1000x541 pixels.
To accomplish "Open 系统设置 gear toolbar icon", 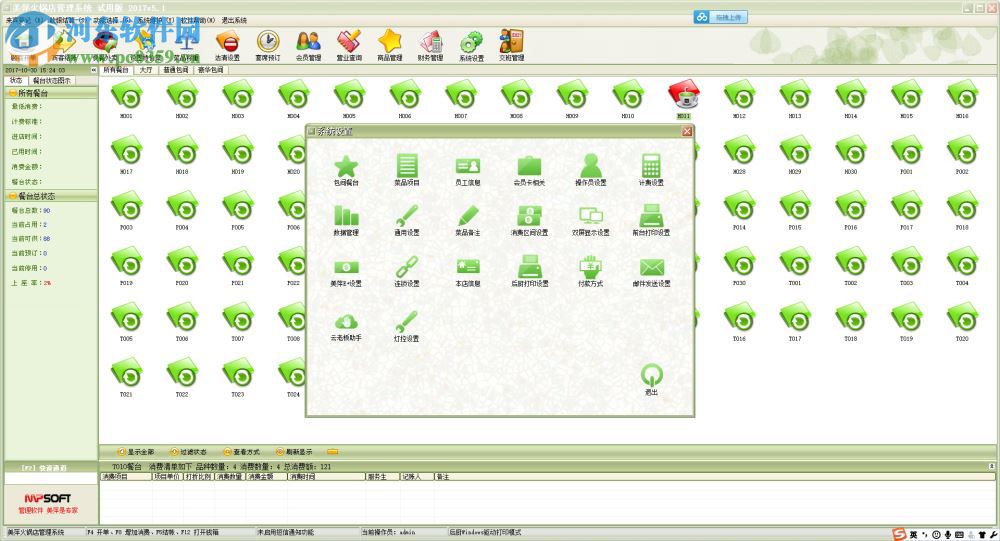I will click(x=471, y=45).
